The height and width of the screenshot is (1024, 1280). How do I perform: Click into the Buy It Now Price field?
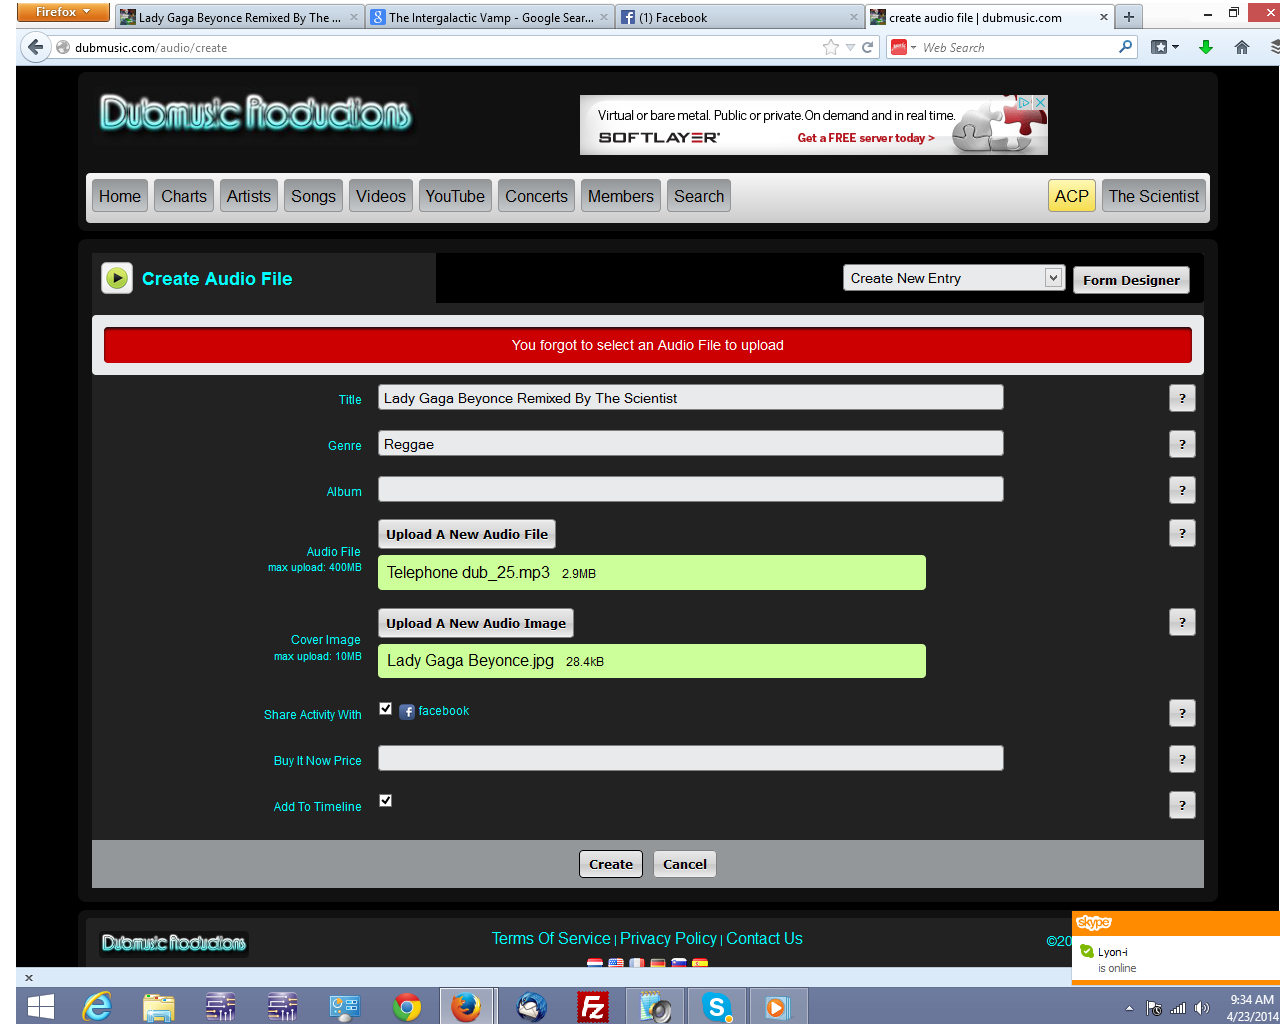pos(690,759)
